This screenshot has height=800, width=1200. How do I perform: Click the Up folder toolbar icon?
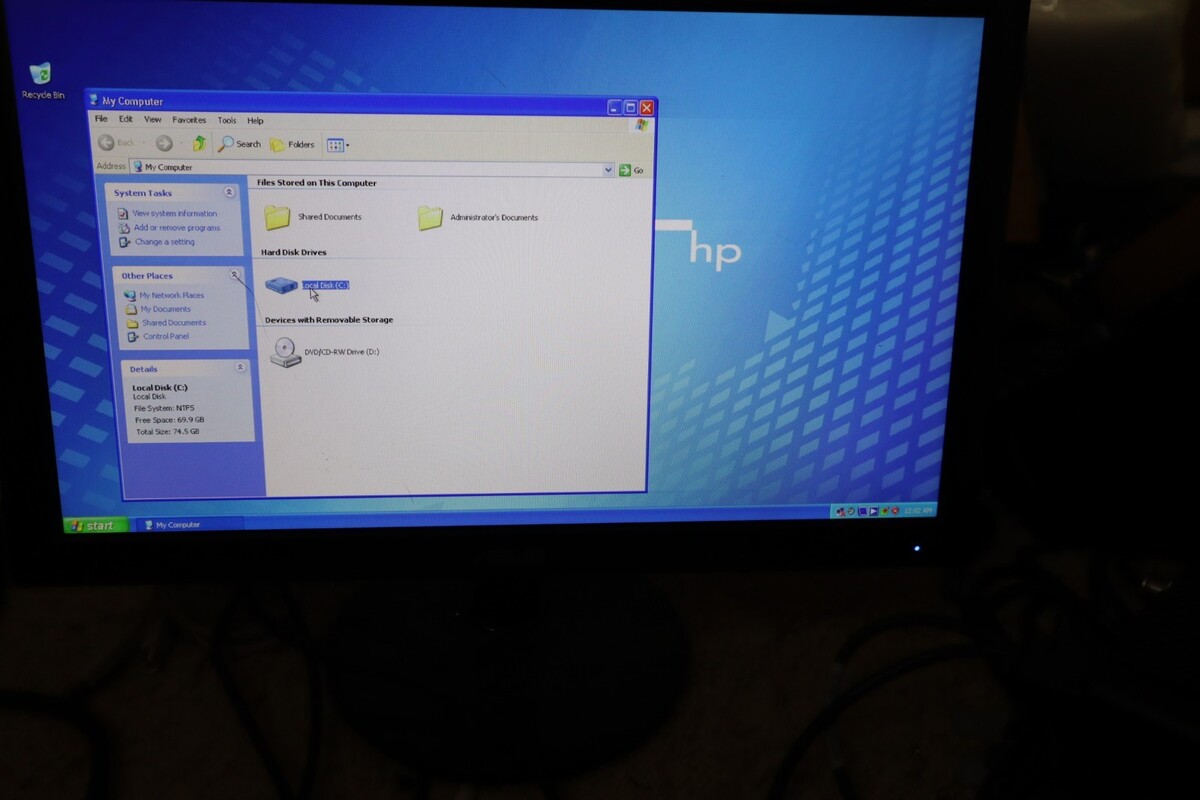[200, 144]
